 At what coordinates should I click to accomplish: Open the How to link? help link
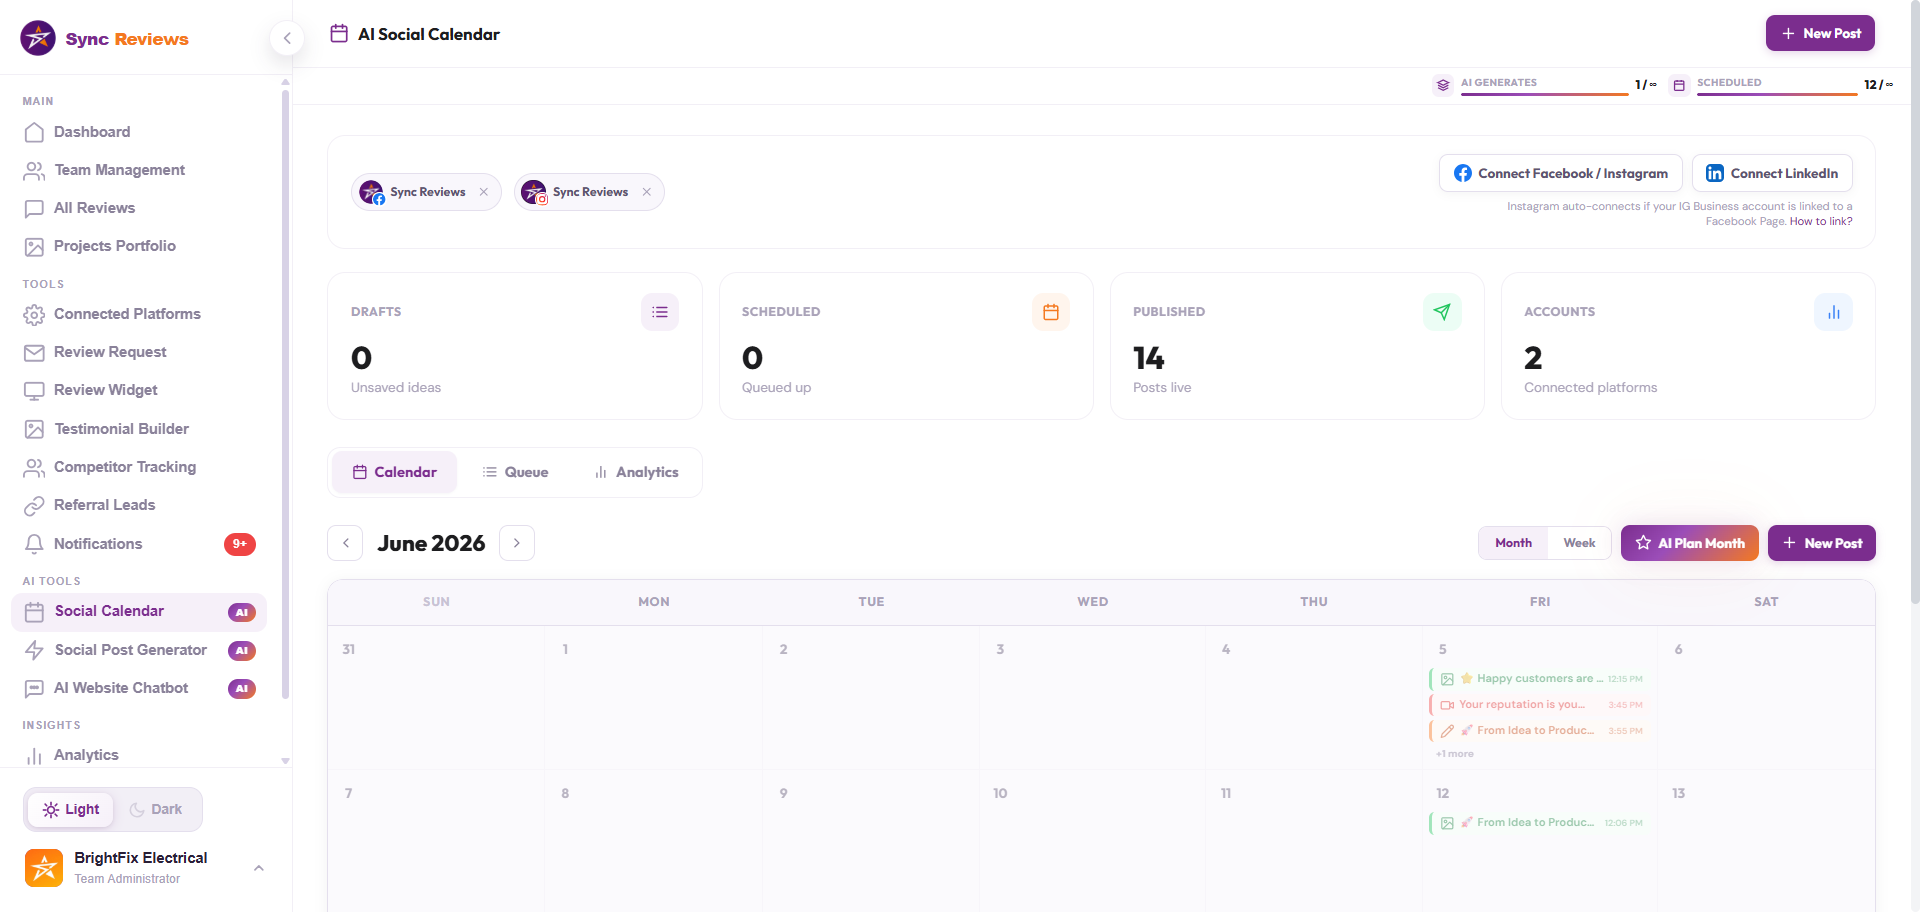tap(1821, 222)
